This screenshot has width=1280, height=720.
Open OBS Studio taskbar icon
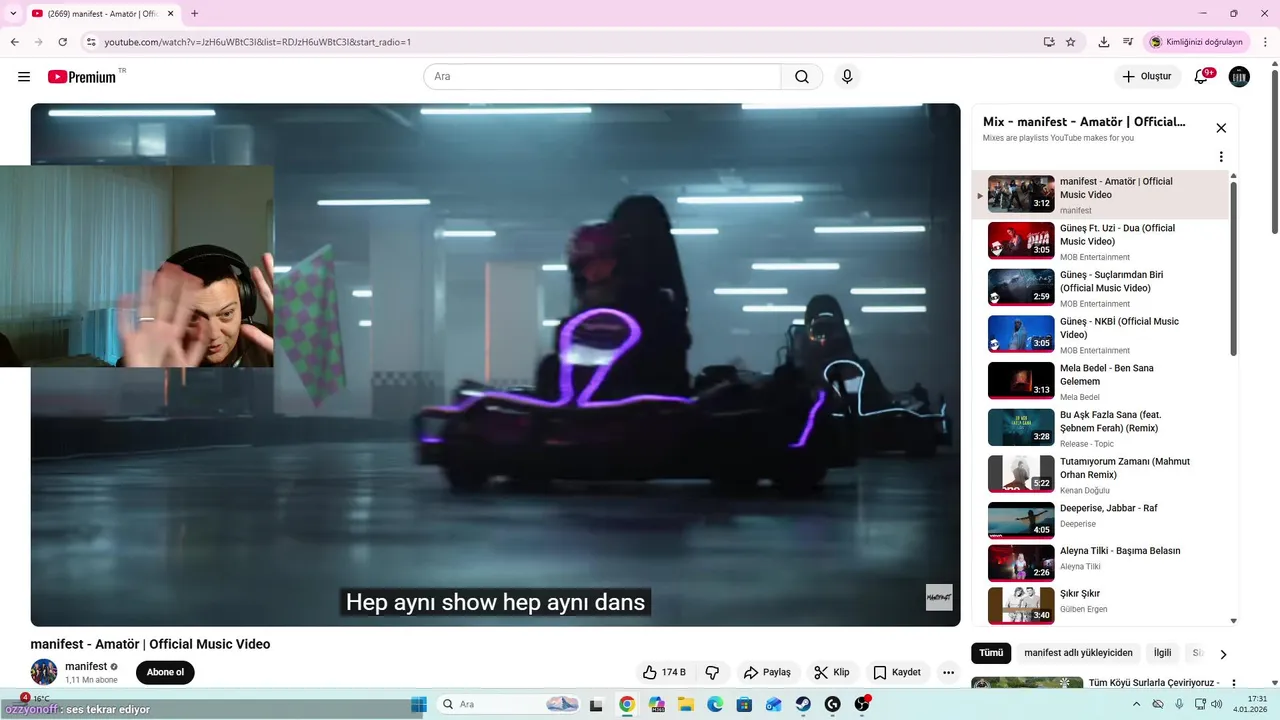[862, 704]
